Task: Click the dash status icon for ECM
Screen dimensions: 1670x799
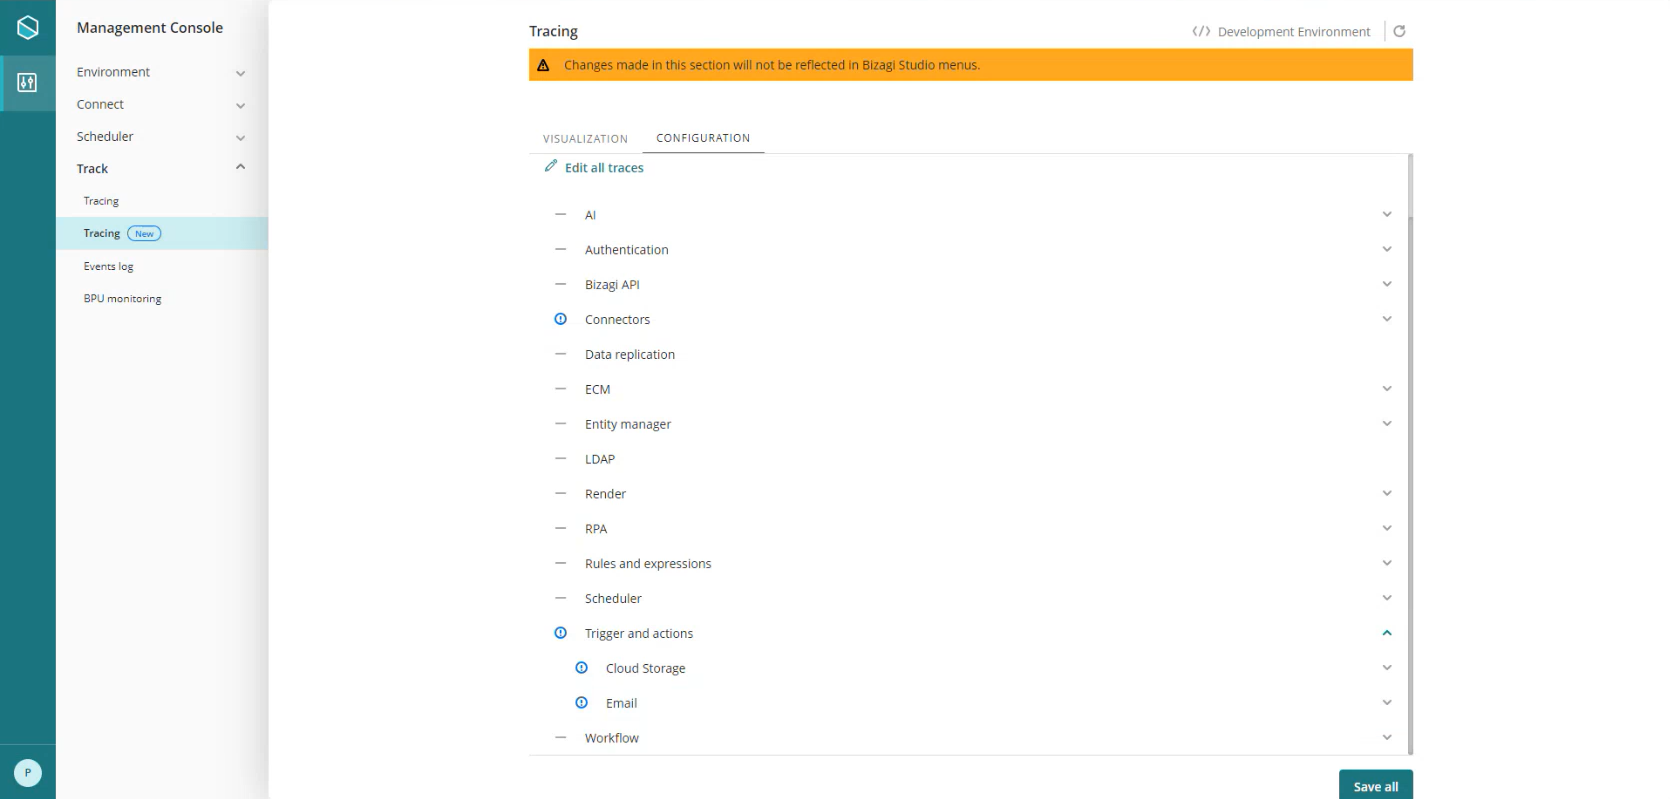Action: click(x=560, y=389)
